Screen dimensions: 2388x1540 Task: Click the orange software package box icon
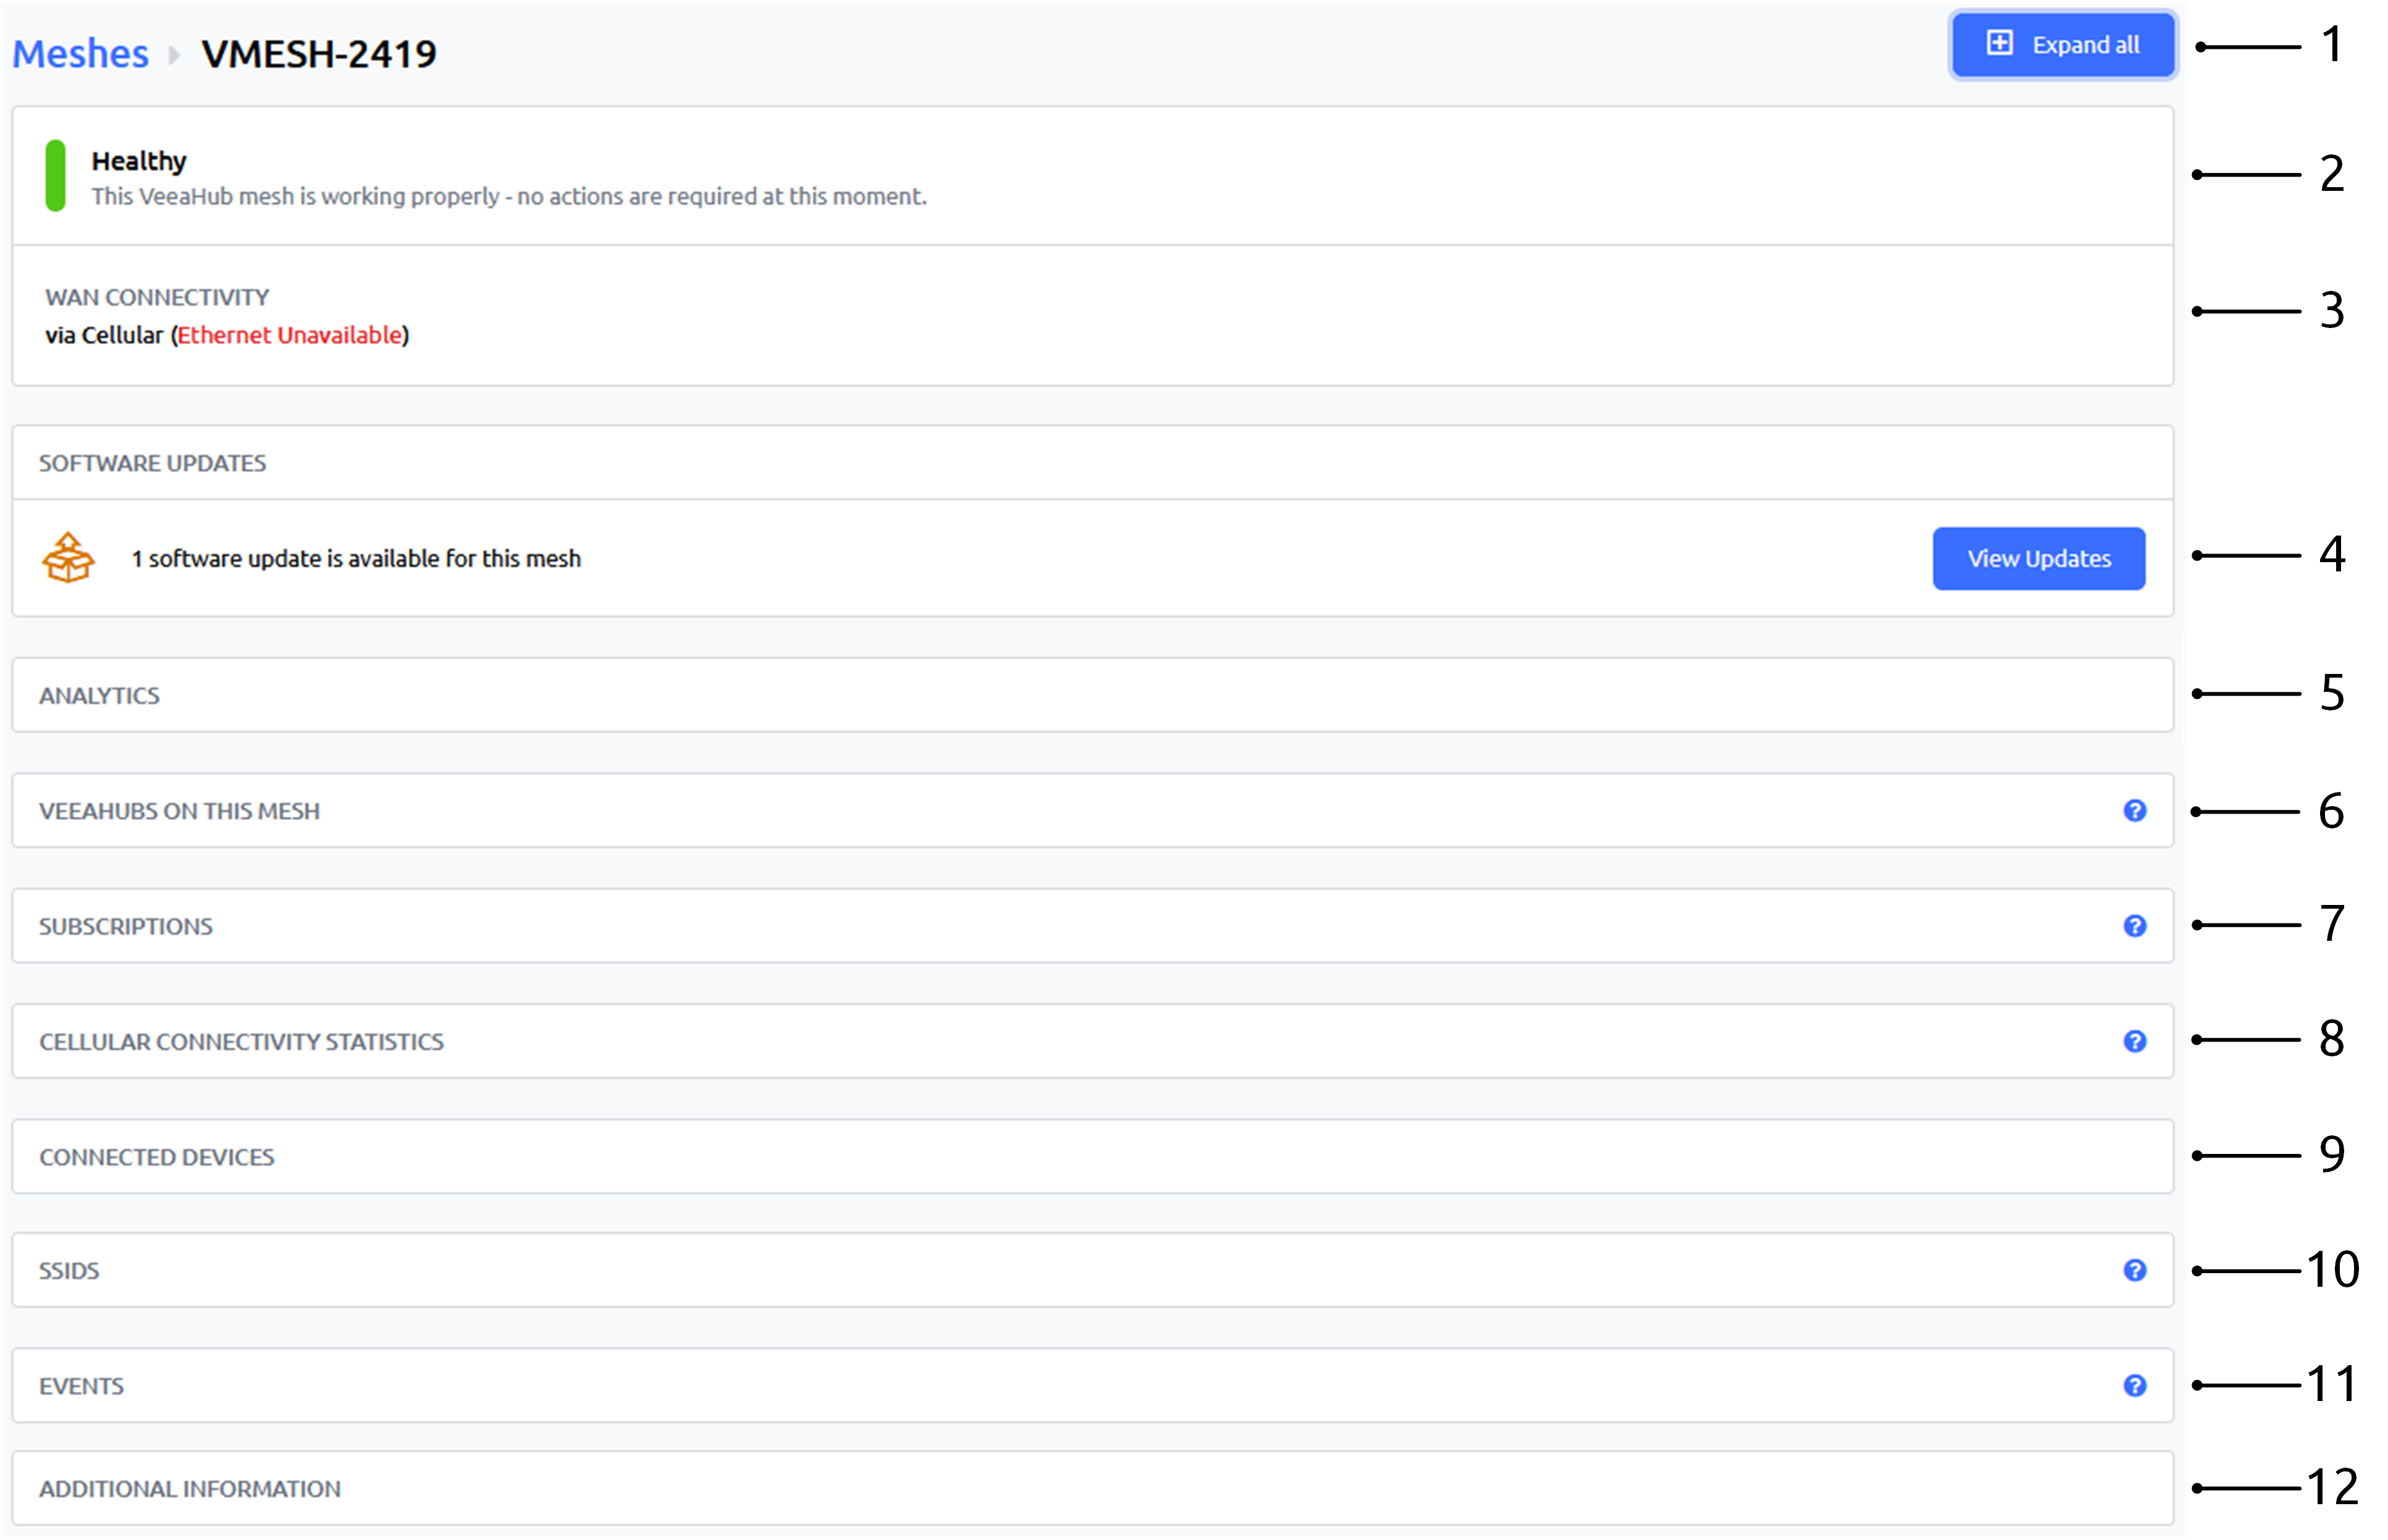68,558
